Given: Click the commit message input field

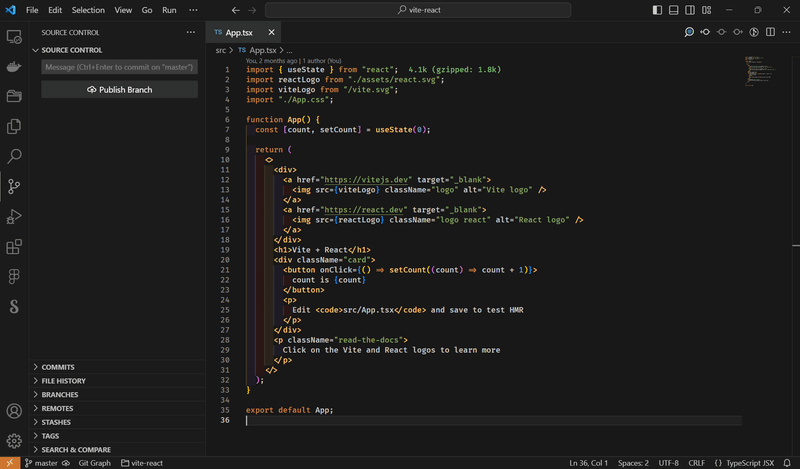Looking at the screenshot, I should coord(119,67).
